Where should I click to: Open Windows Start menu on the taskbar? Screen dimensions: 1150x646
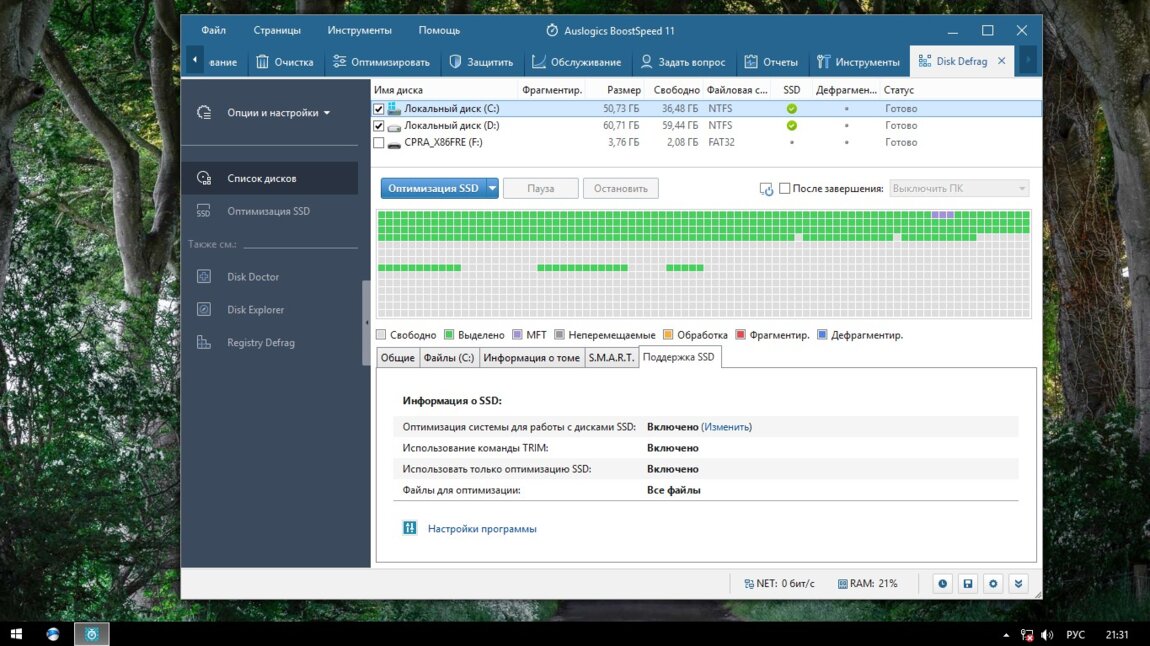point(16,634)
